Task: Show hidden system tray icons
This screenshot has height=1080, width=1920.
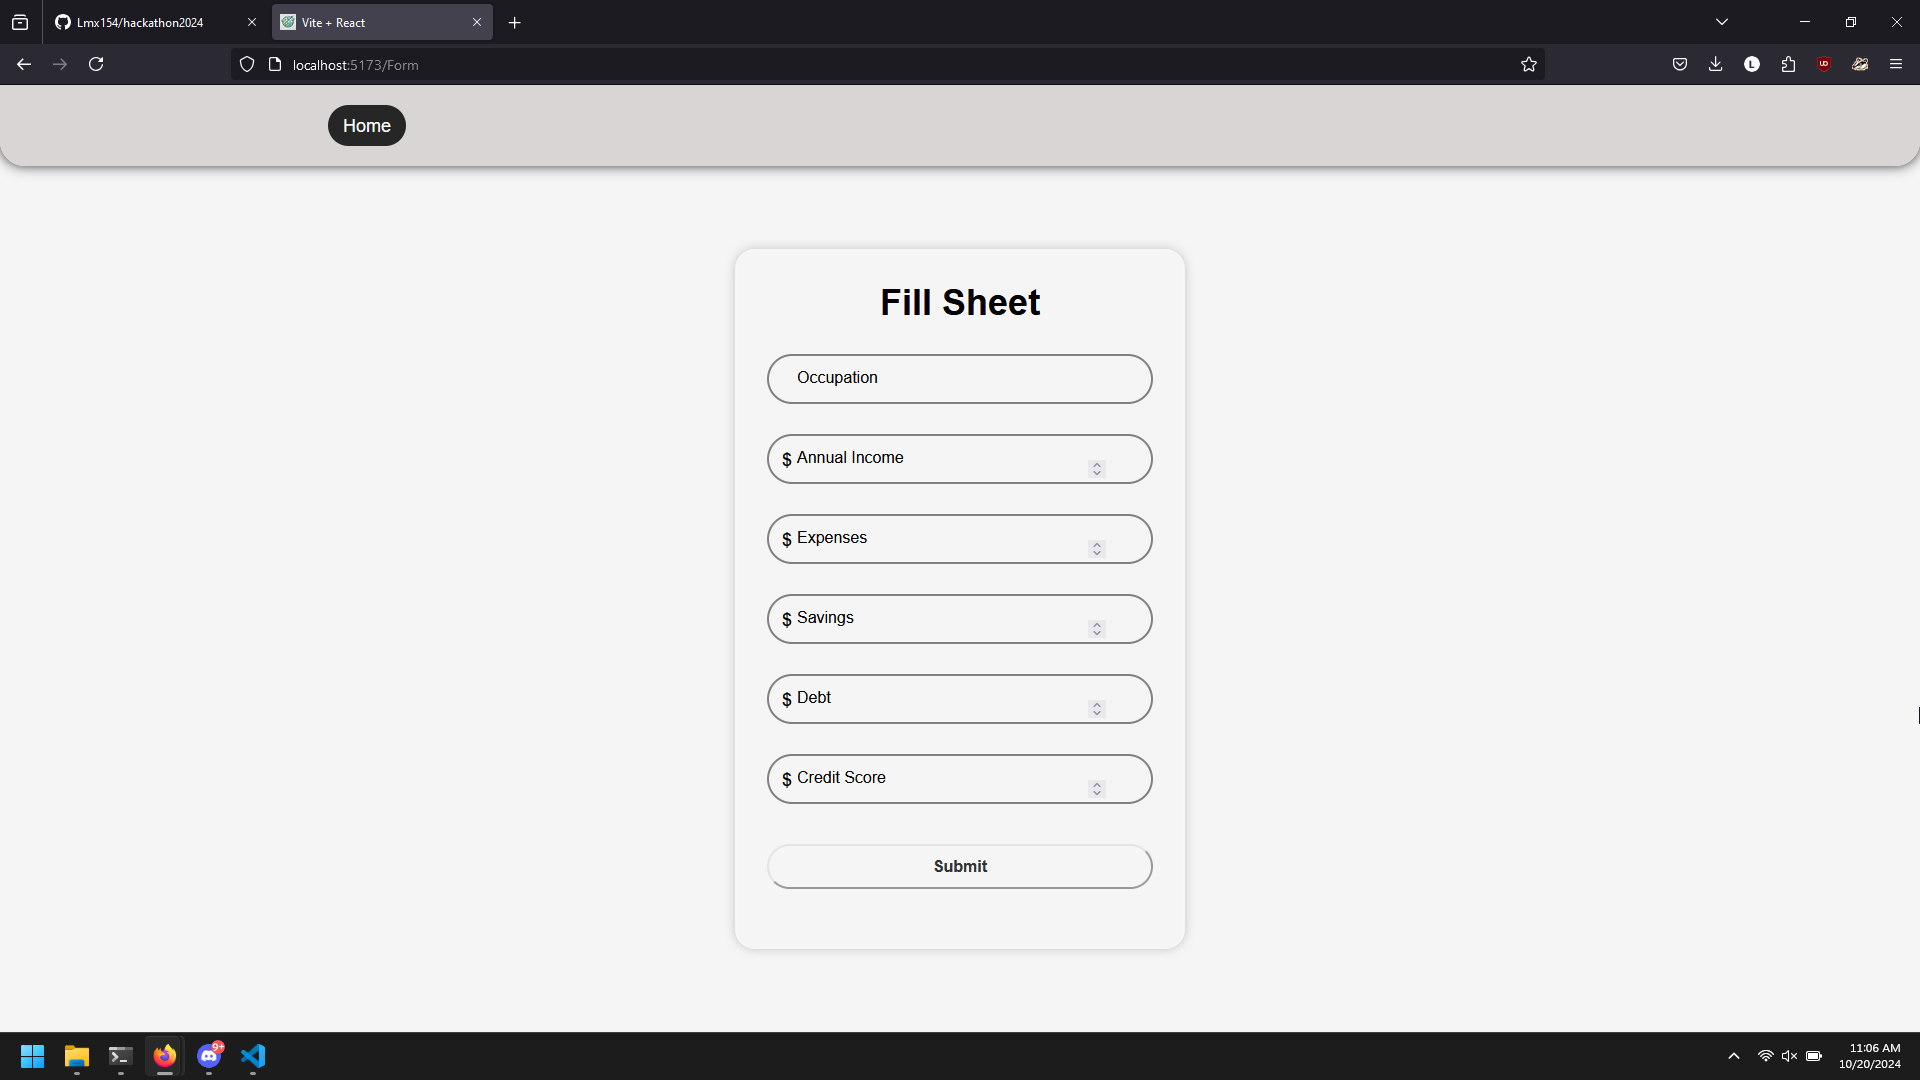Action: tap(1733, 1056)
